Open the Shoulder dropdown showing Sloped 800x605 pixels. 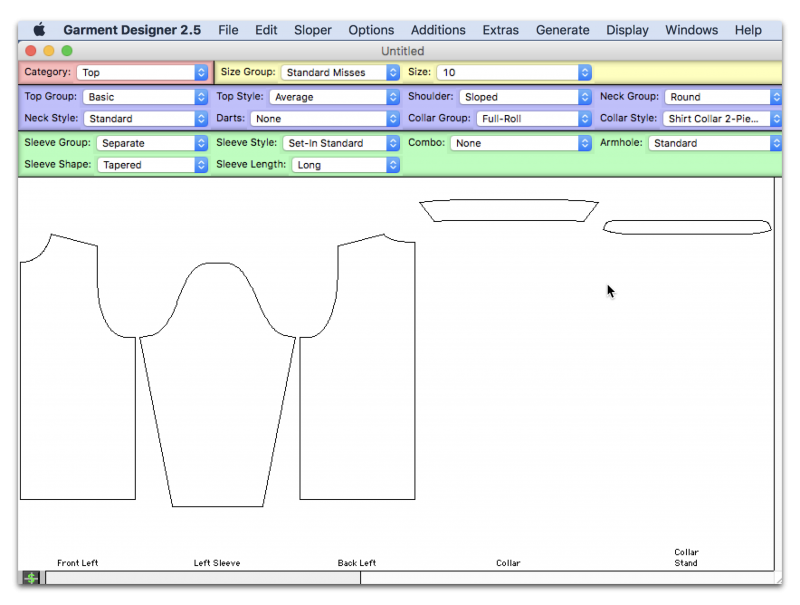[x=525, y=97]
